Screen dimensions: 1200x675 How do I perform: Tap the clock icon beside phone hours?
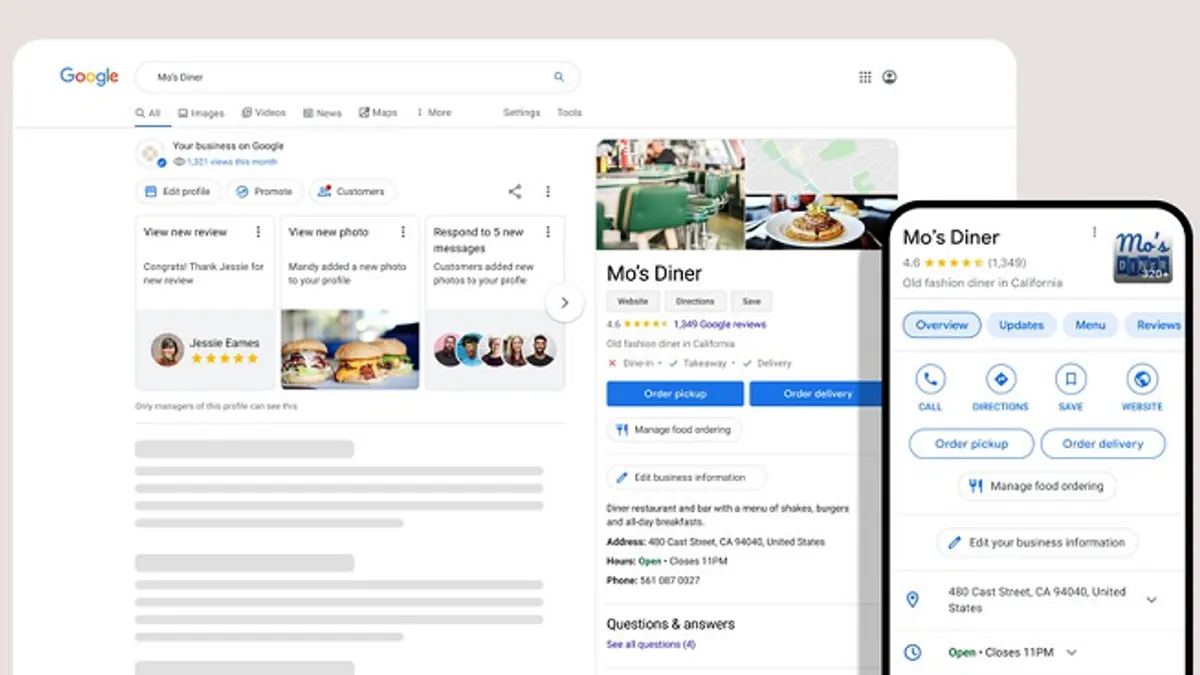912,652
